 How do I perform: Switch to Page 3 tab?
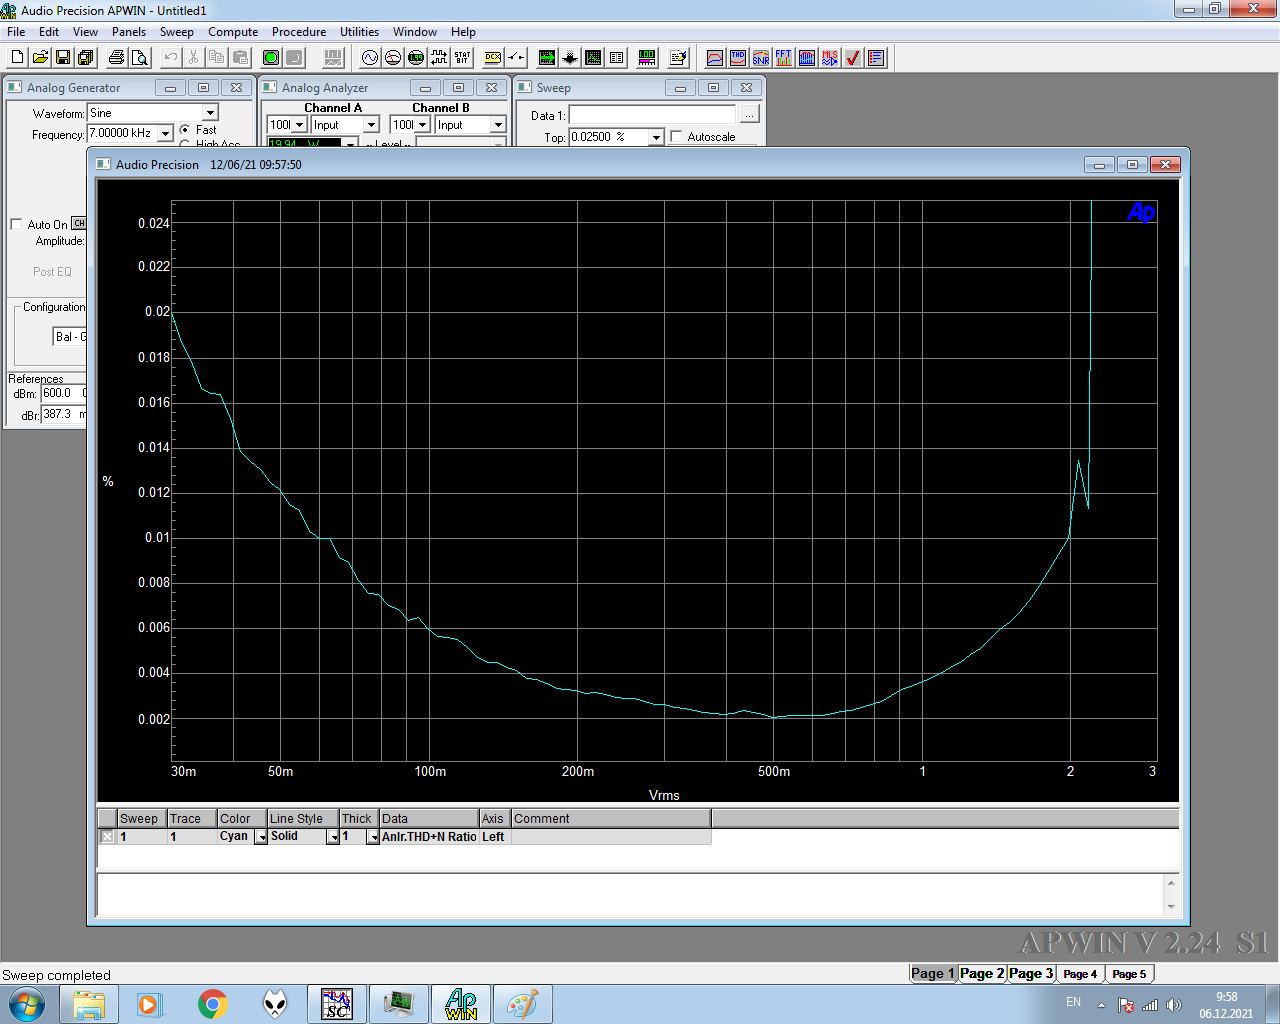pos(1031,972)
